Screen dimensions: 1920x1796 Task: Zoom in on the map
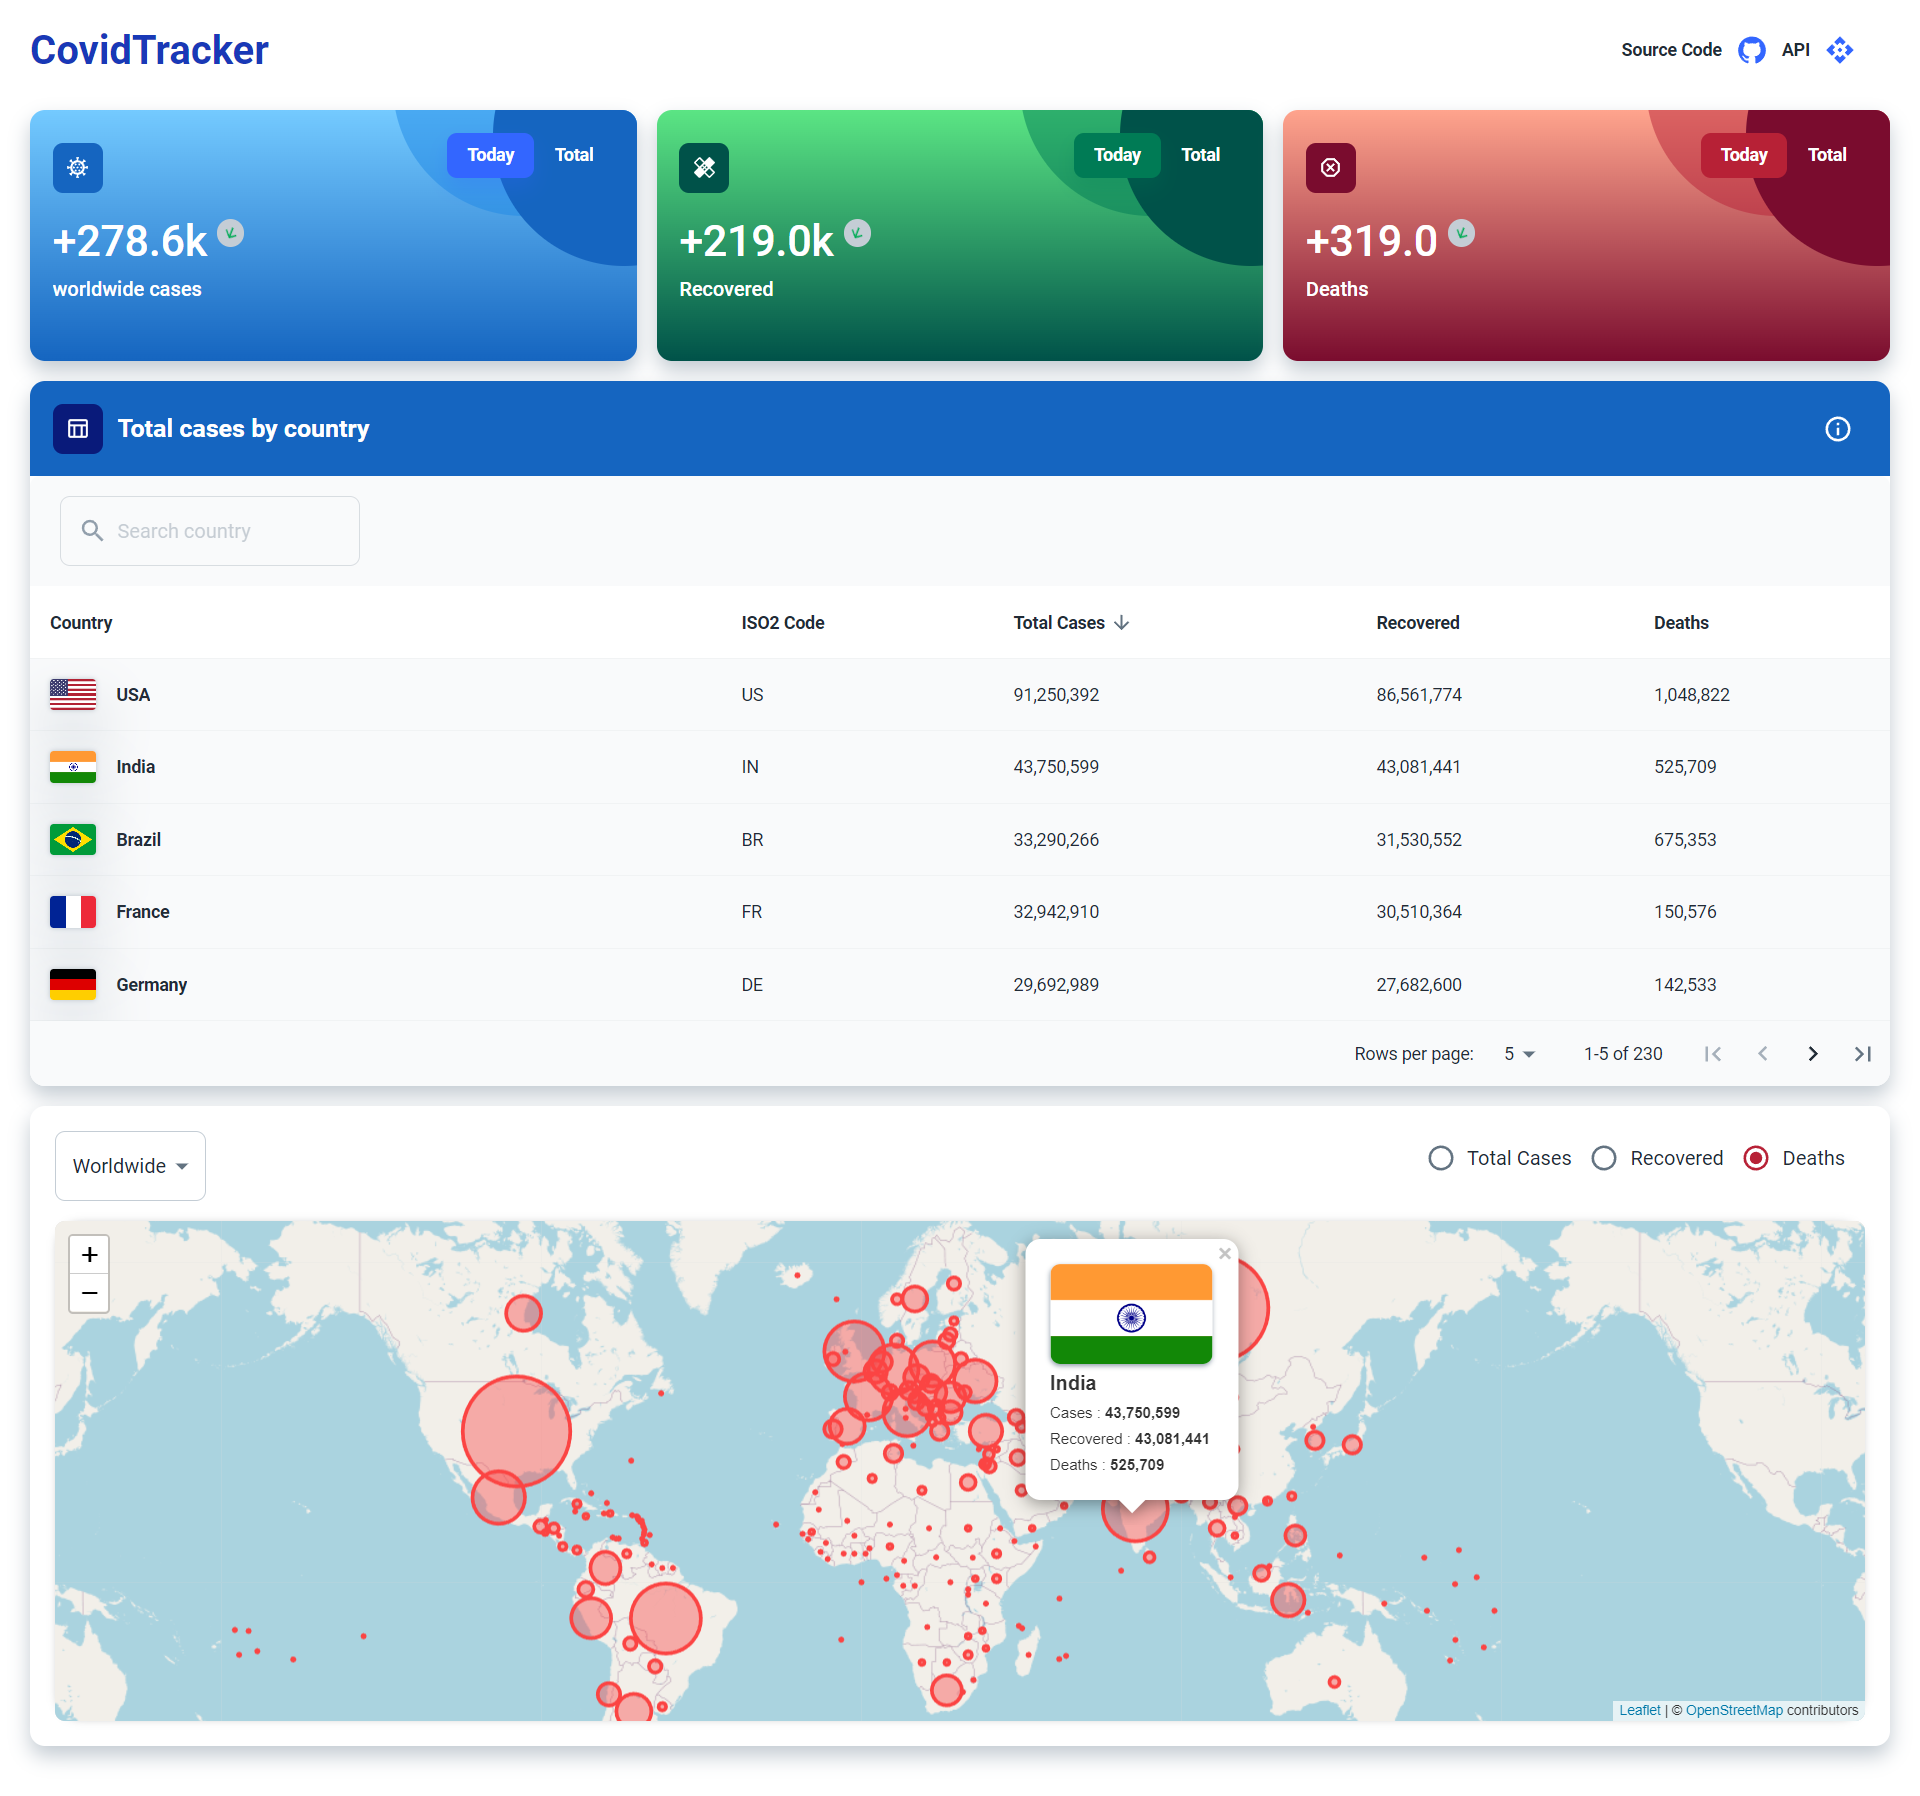tap(89, 1254)
